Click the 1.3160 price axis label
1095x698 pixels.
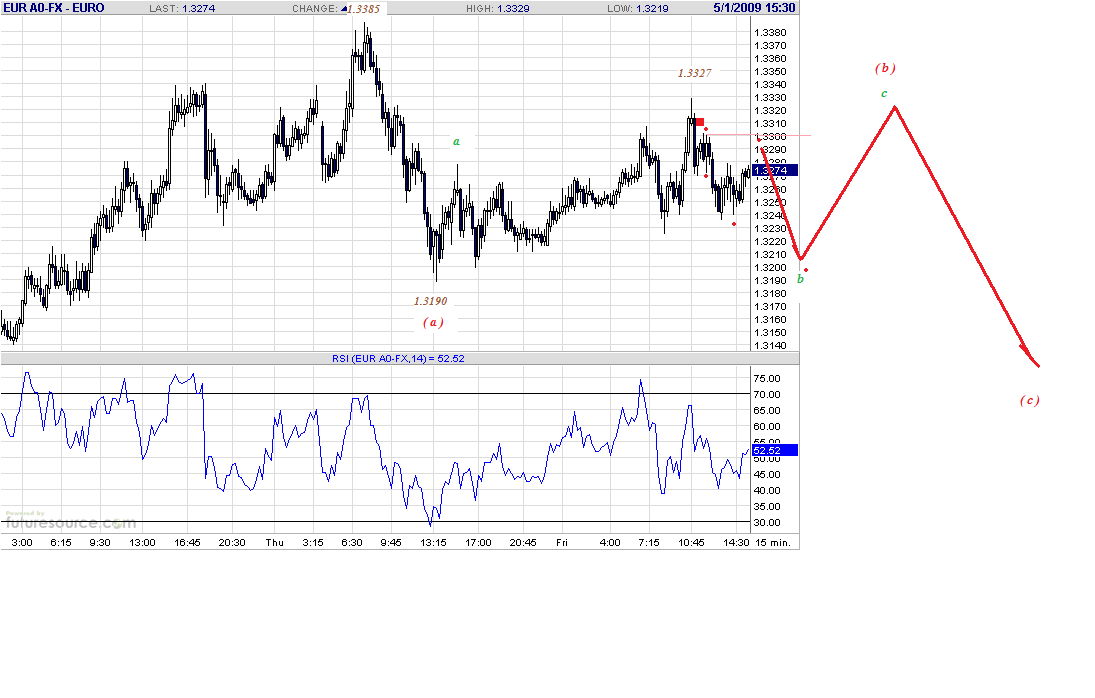(770, 320)
